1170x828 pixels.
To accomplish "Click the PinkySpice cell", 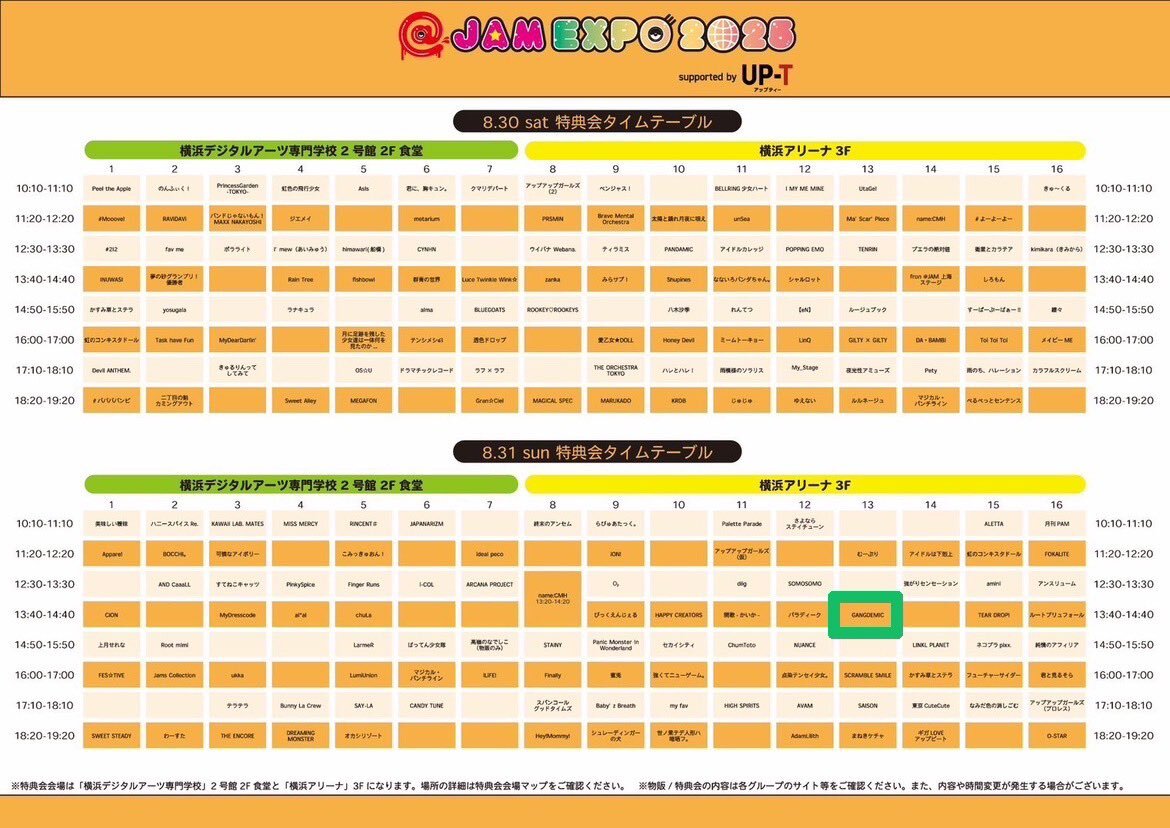I will (301, 584).
